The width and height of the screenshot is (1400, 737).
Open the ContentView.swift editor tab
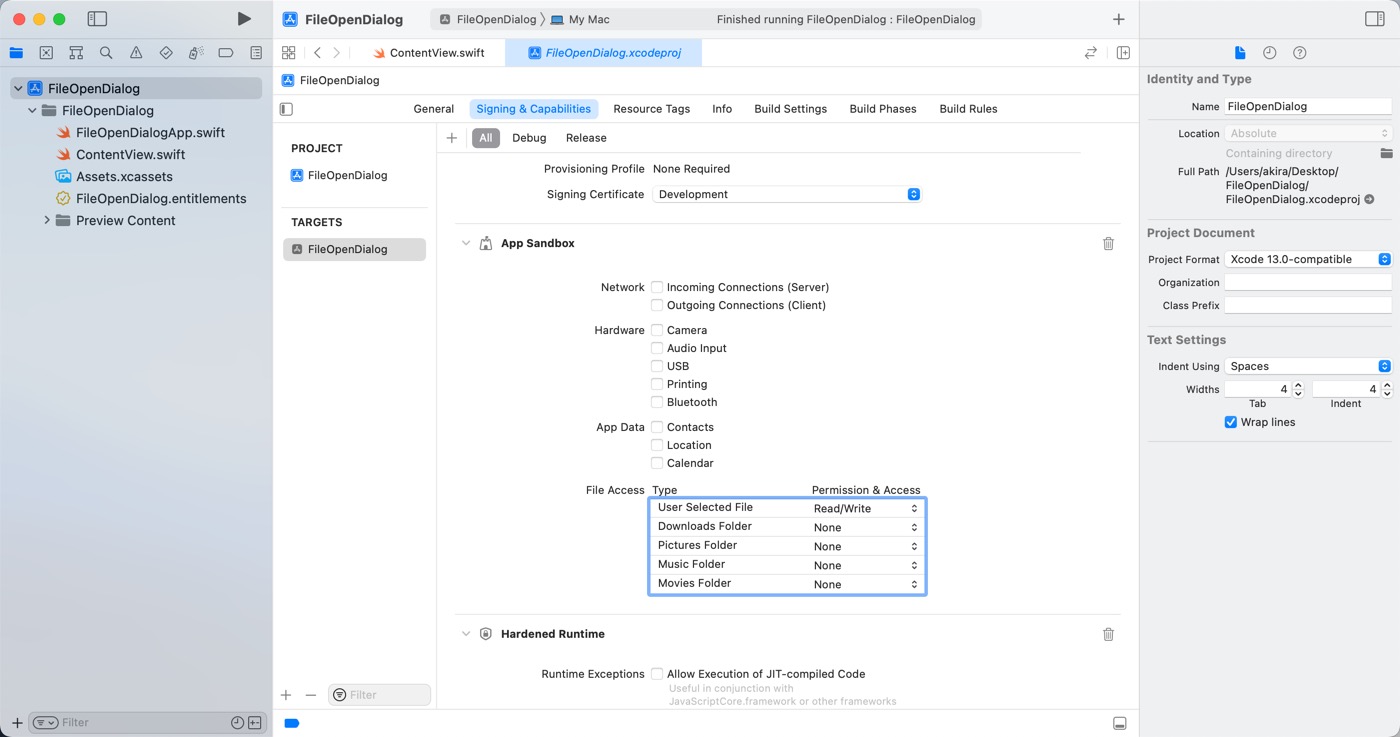click(x=429, y=53)
